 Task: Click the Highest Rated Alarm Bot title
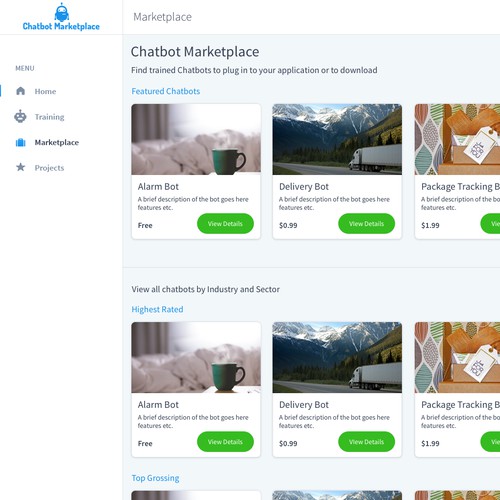click(158, 405)
